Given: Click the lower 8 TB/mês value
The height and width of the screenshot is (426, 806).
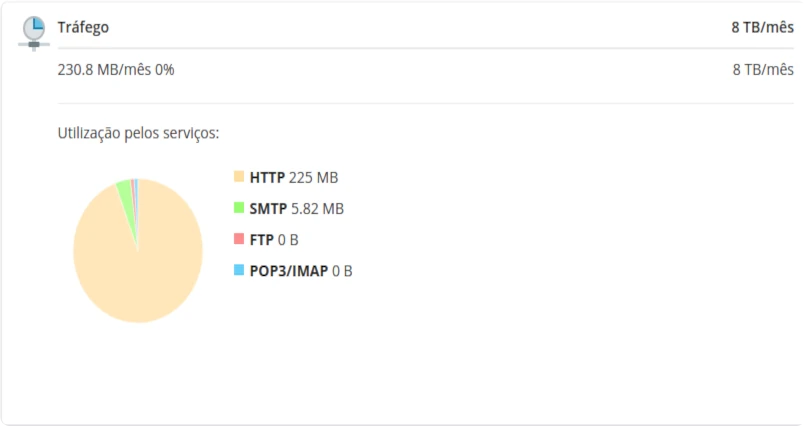Looking at the screenshot, I should pyautogui.click(x=763, y=69).
